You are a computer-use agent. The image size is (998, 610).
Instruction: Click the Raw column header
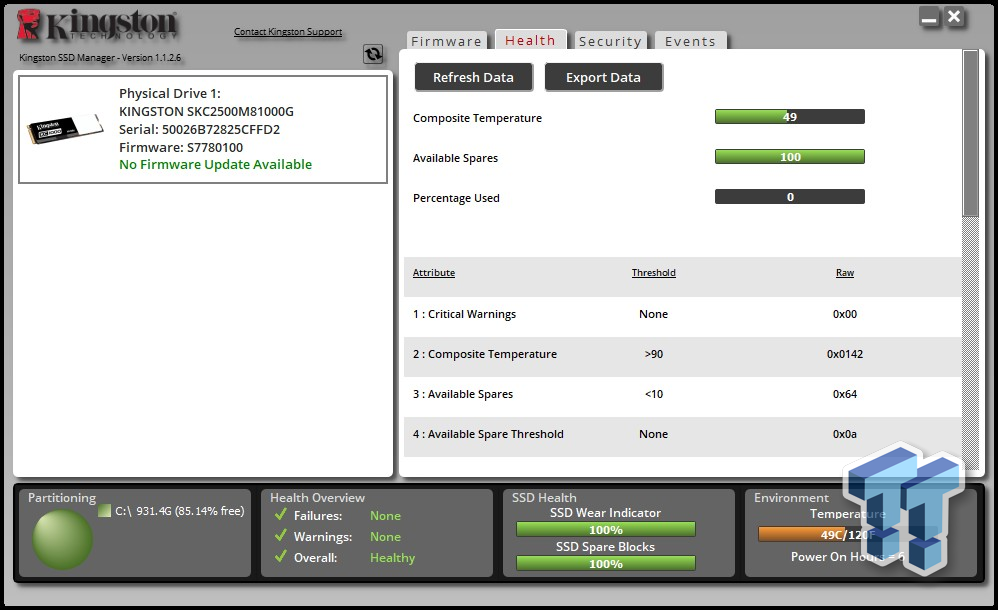click(845, 273)
